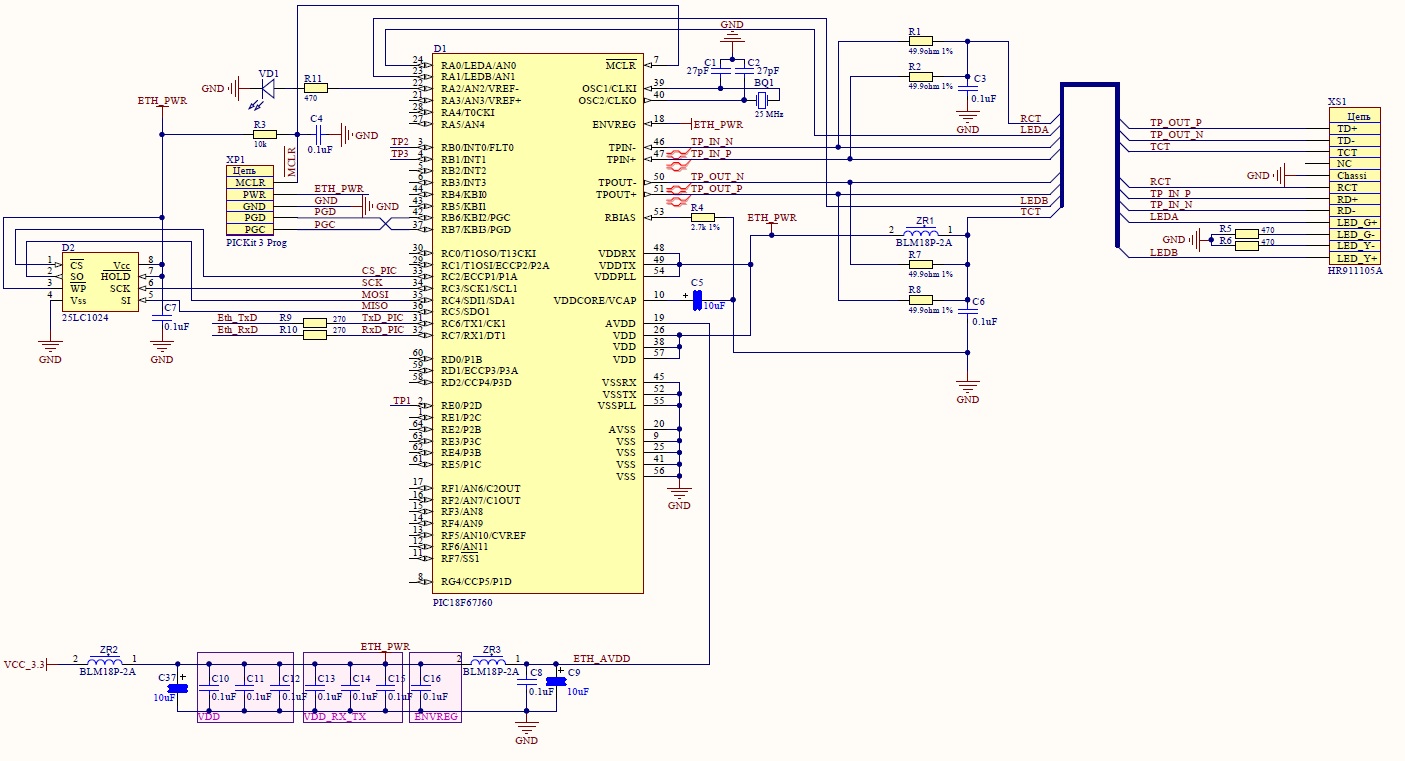This screenshot has height=761, width=1405.
Task: Click the ETH_AVDD power net label
Action: [600, 658]
